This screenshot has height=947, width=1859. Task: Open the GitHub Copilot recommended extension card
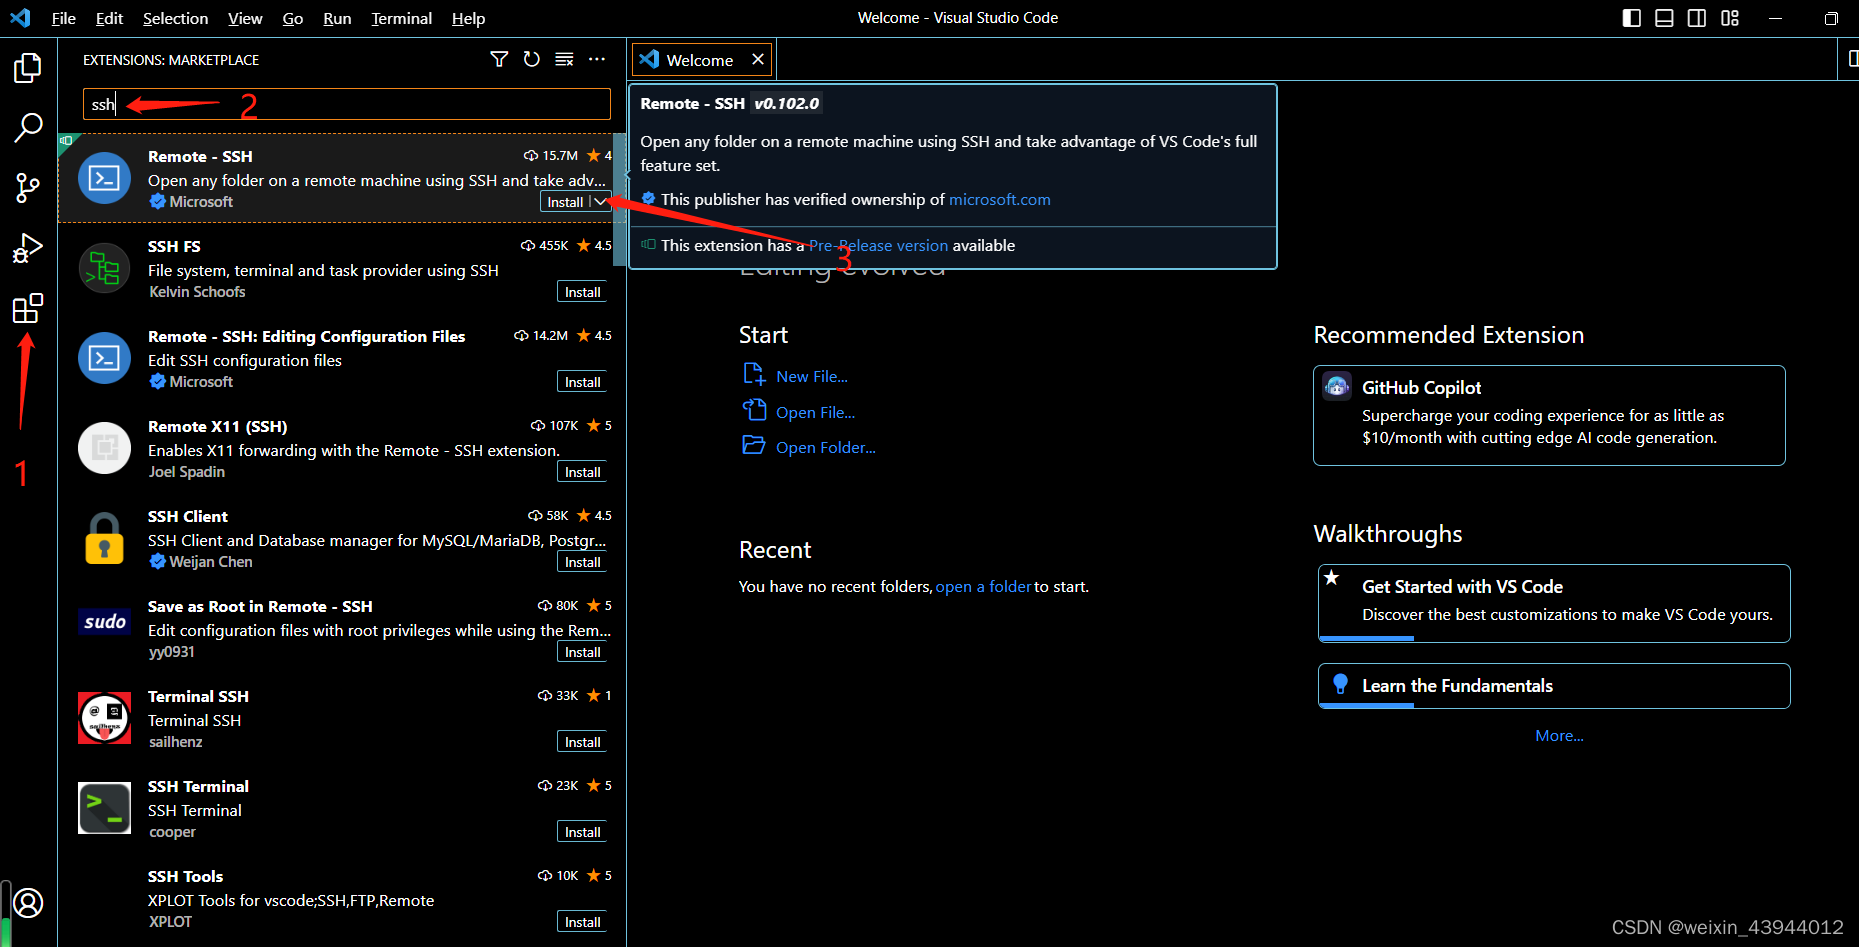point(1549,415)
